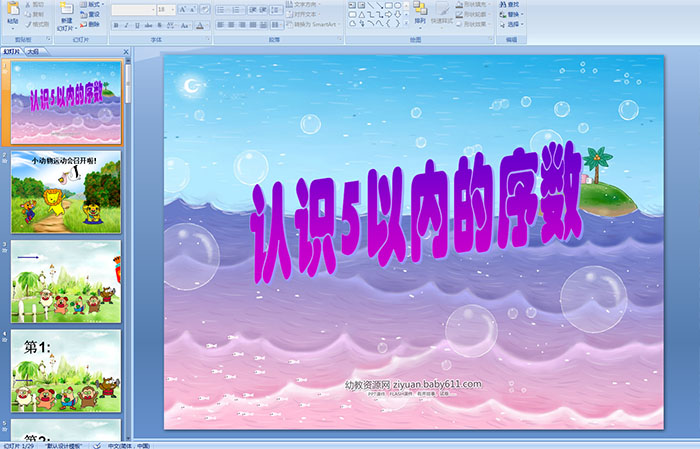Screen dimensions: 700x449
Task: Open Text Direction (文字方向) menu
Action: (304, 4)
